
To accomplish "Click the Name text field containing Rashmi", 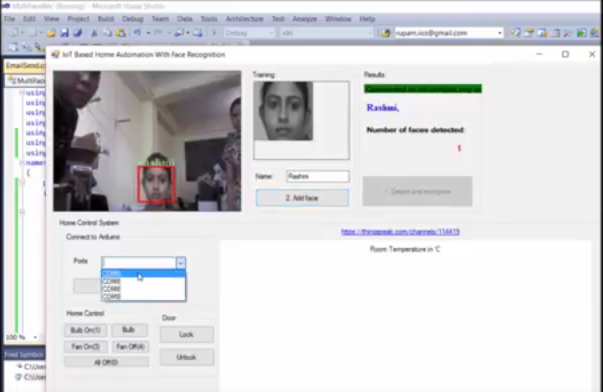I will coord(318,176).
